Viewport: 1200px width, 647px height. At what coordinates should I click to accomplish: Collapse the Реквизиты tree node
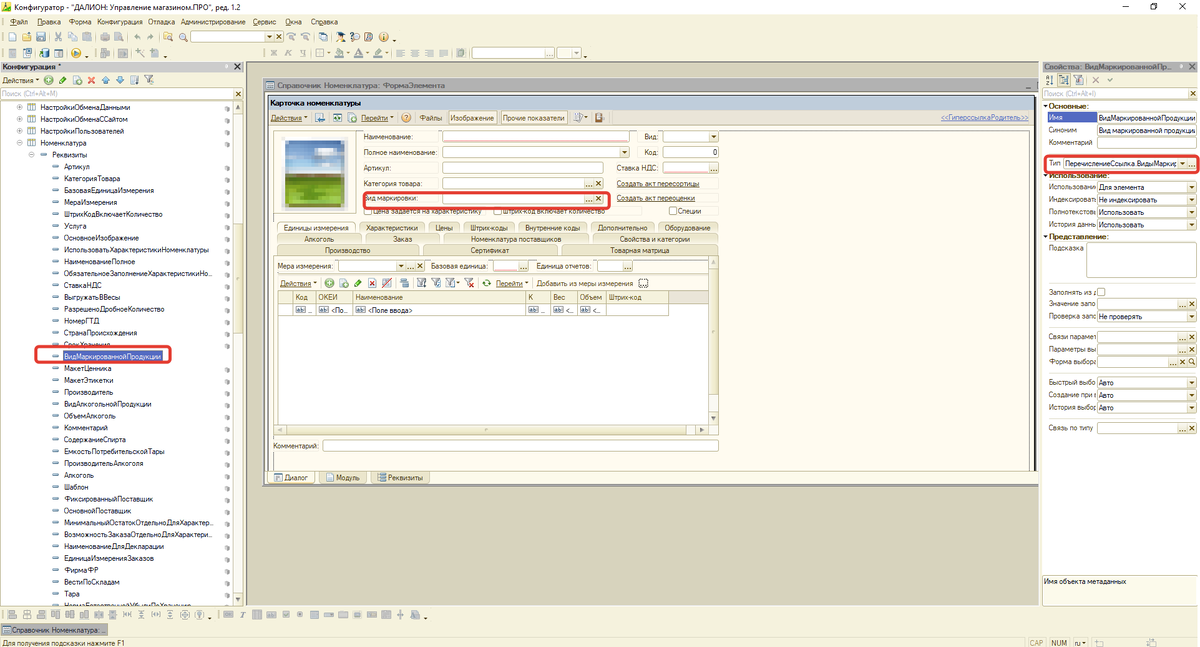(31, 155)
